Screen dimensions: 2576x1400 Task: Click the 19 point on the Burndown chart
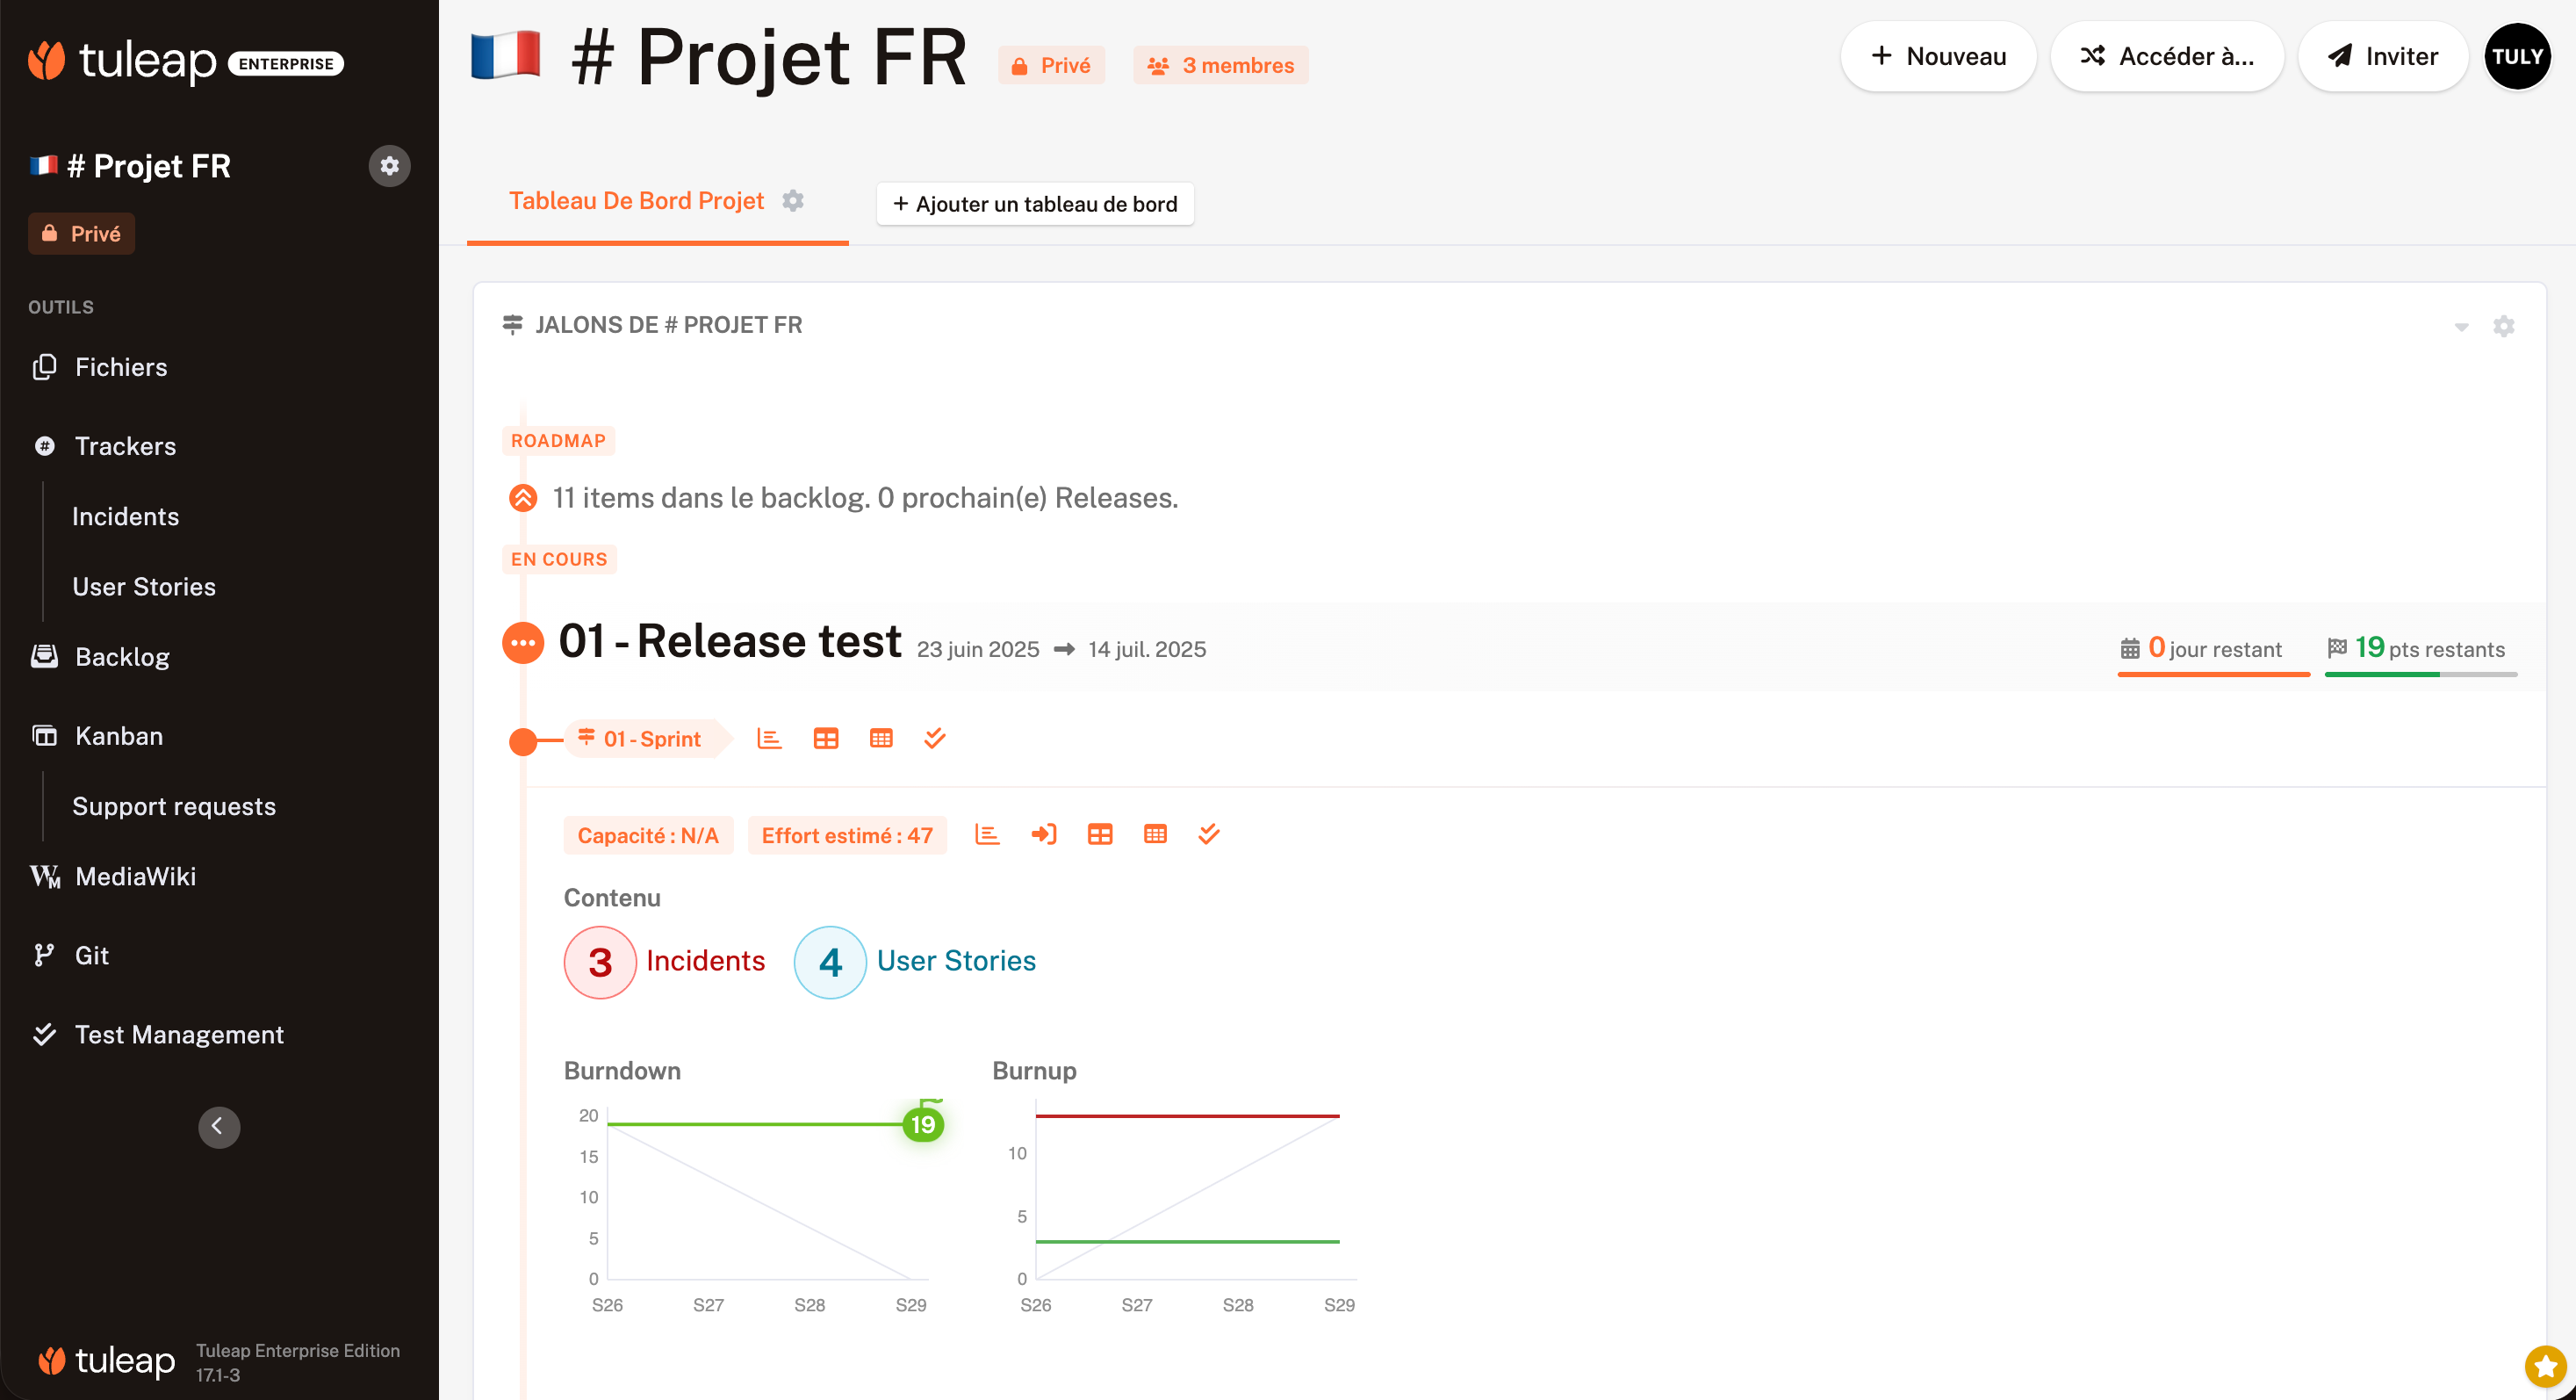922,1124
